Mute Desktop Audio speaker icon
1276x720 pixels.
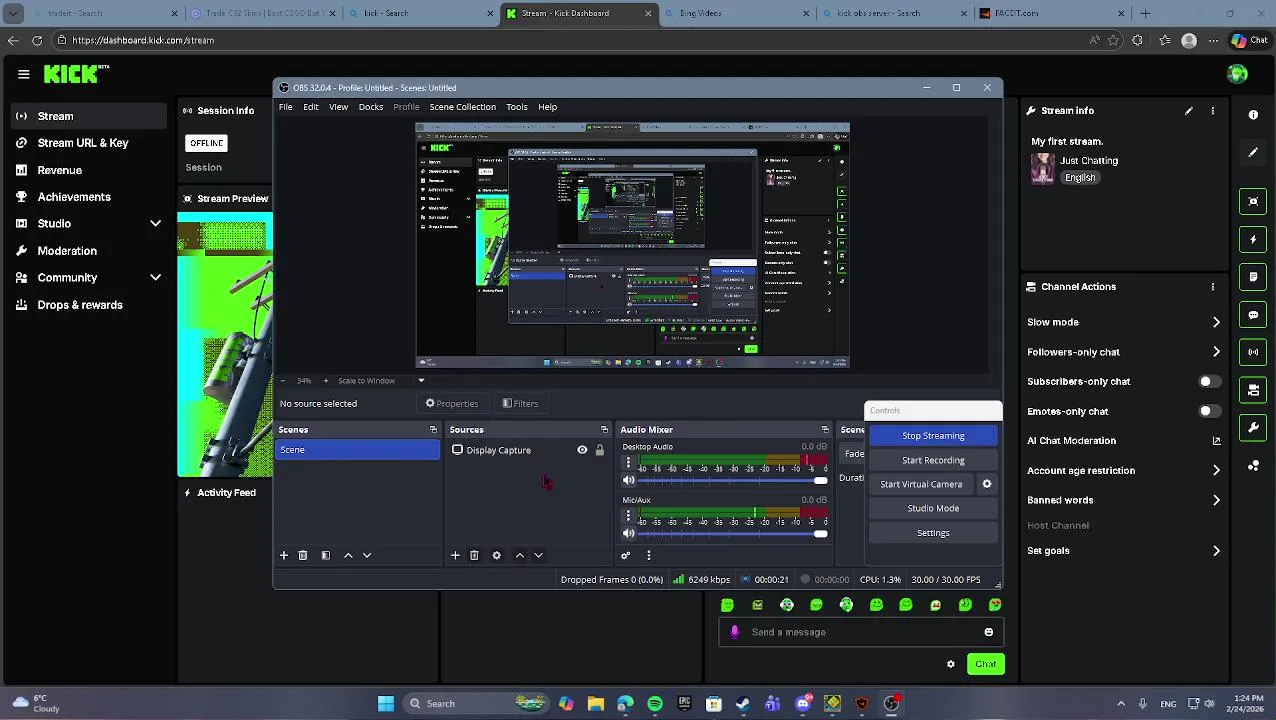629,481
